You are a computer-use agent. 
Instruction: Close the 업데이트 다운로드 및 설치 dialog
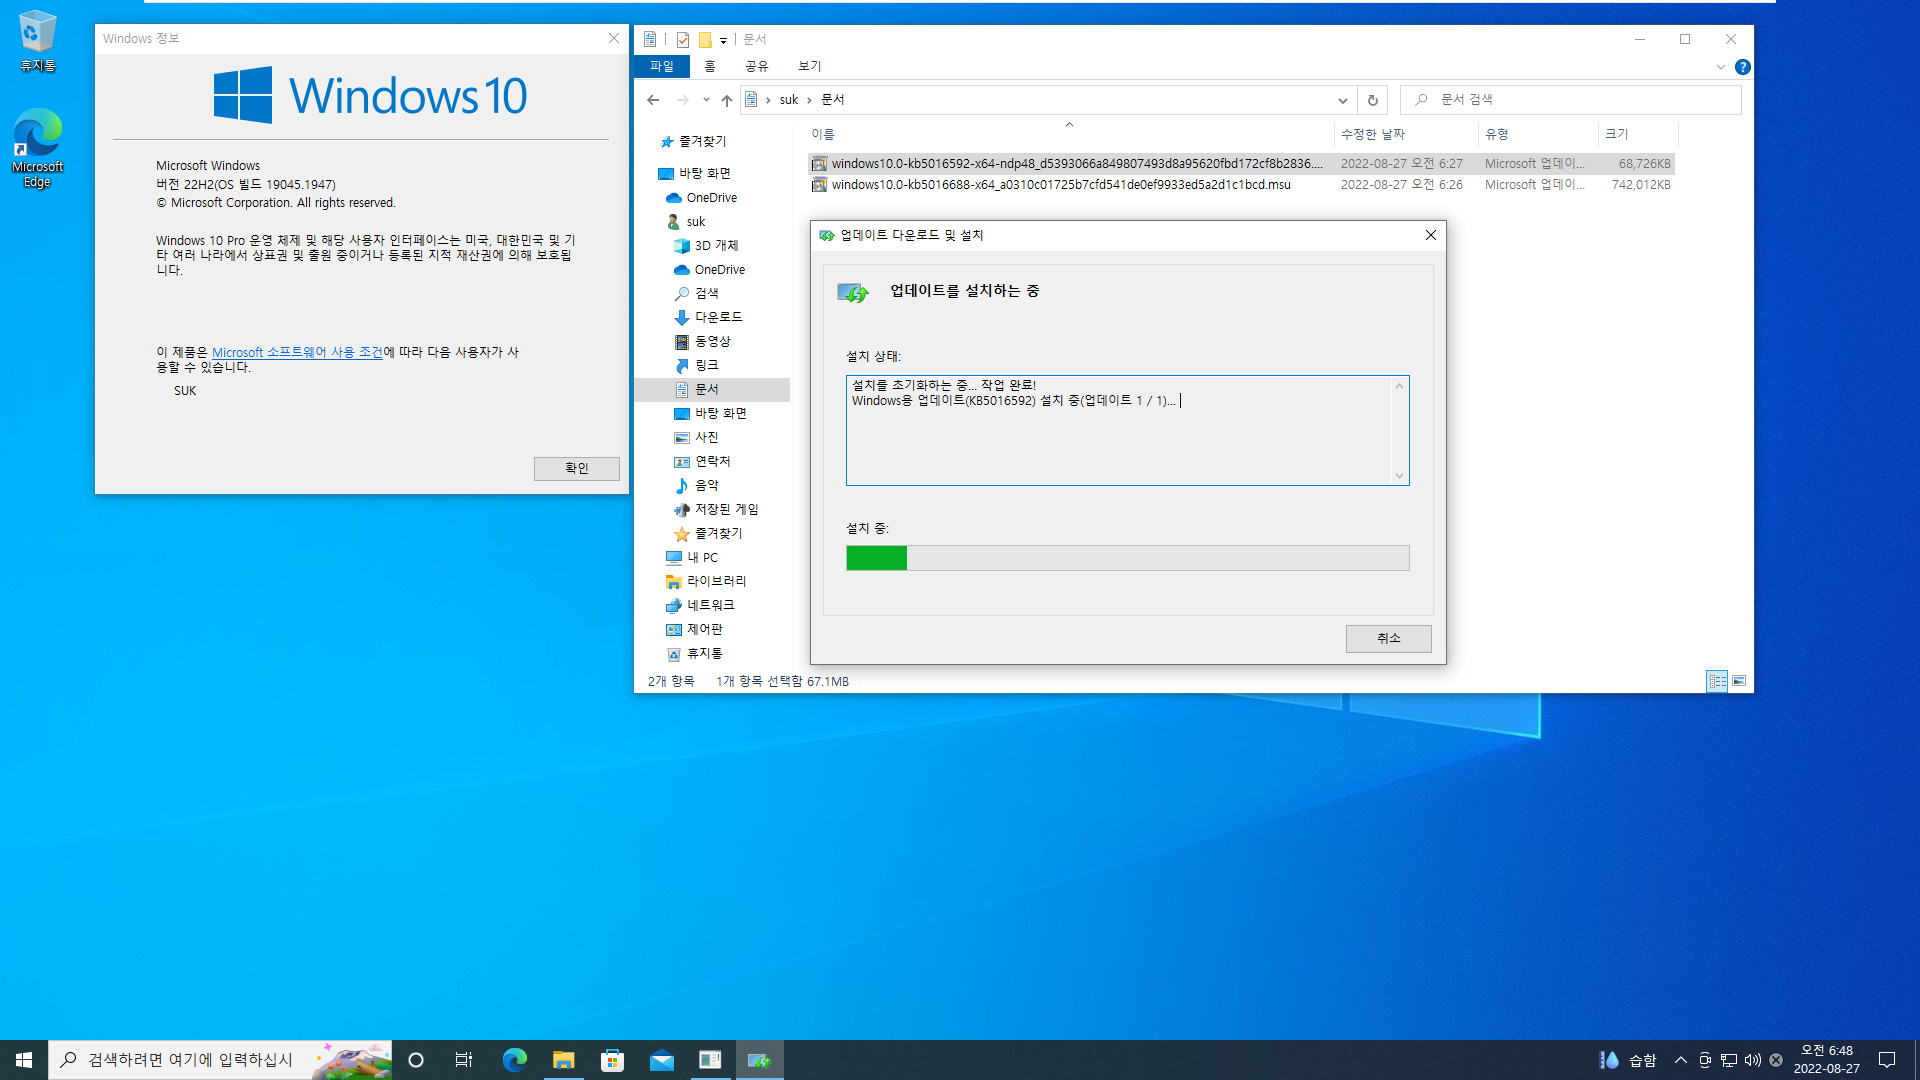point(1430,235)
